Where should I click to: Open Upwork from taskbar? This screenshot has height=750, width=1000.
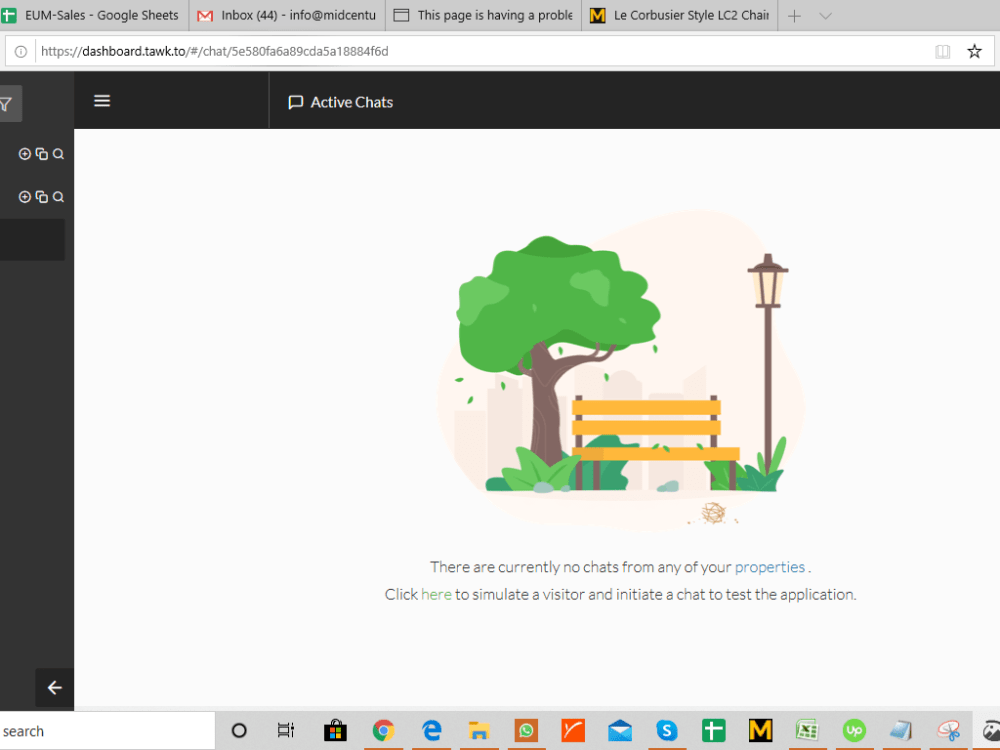point(854,731)
